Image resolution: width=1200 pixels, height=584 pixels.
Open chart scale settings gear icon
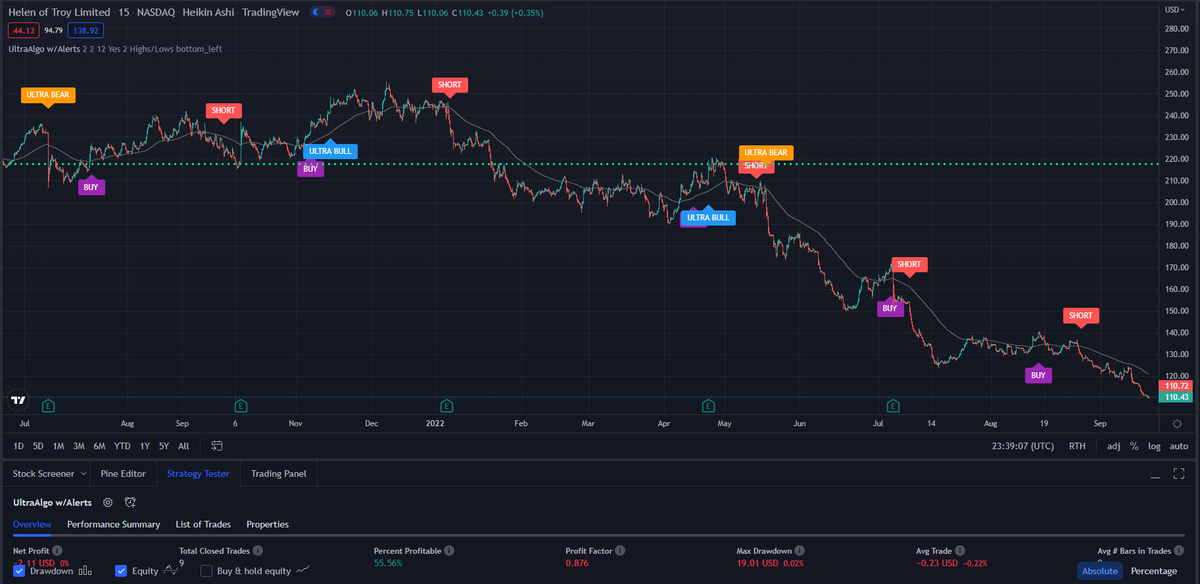point(1177,424)
